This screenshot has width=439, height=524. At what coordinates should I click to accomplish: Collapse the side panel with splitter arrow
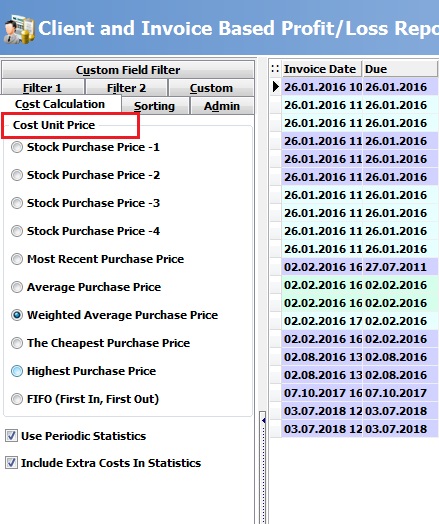coord(263,420)
